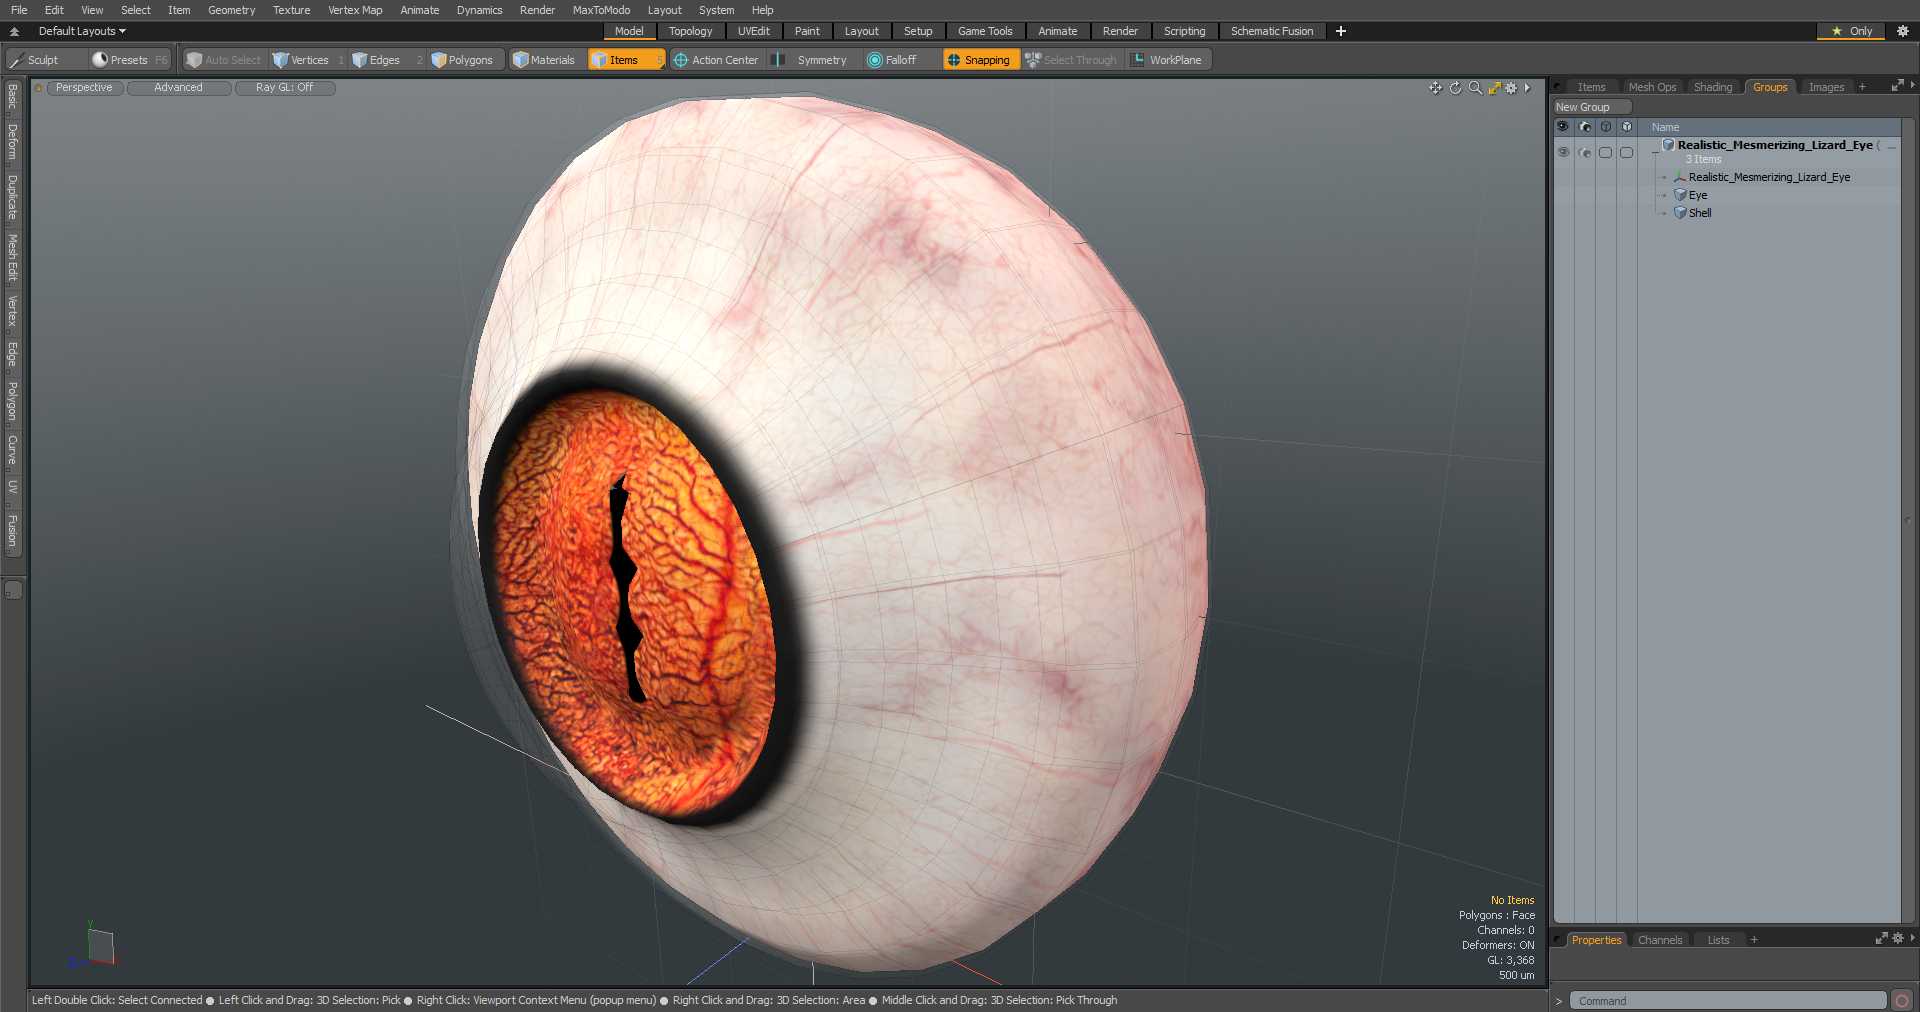Toggle Select Through mode
1920x1012 pixels.
[x=1071, y=60]
